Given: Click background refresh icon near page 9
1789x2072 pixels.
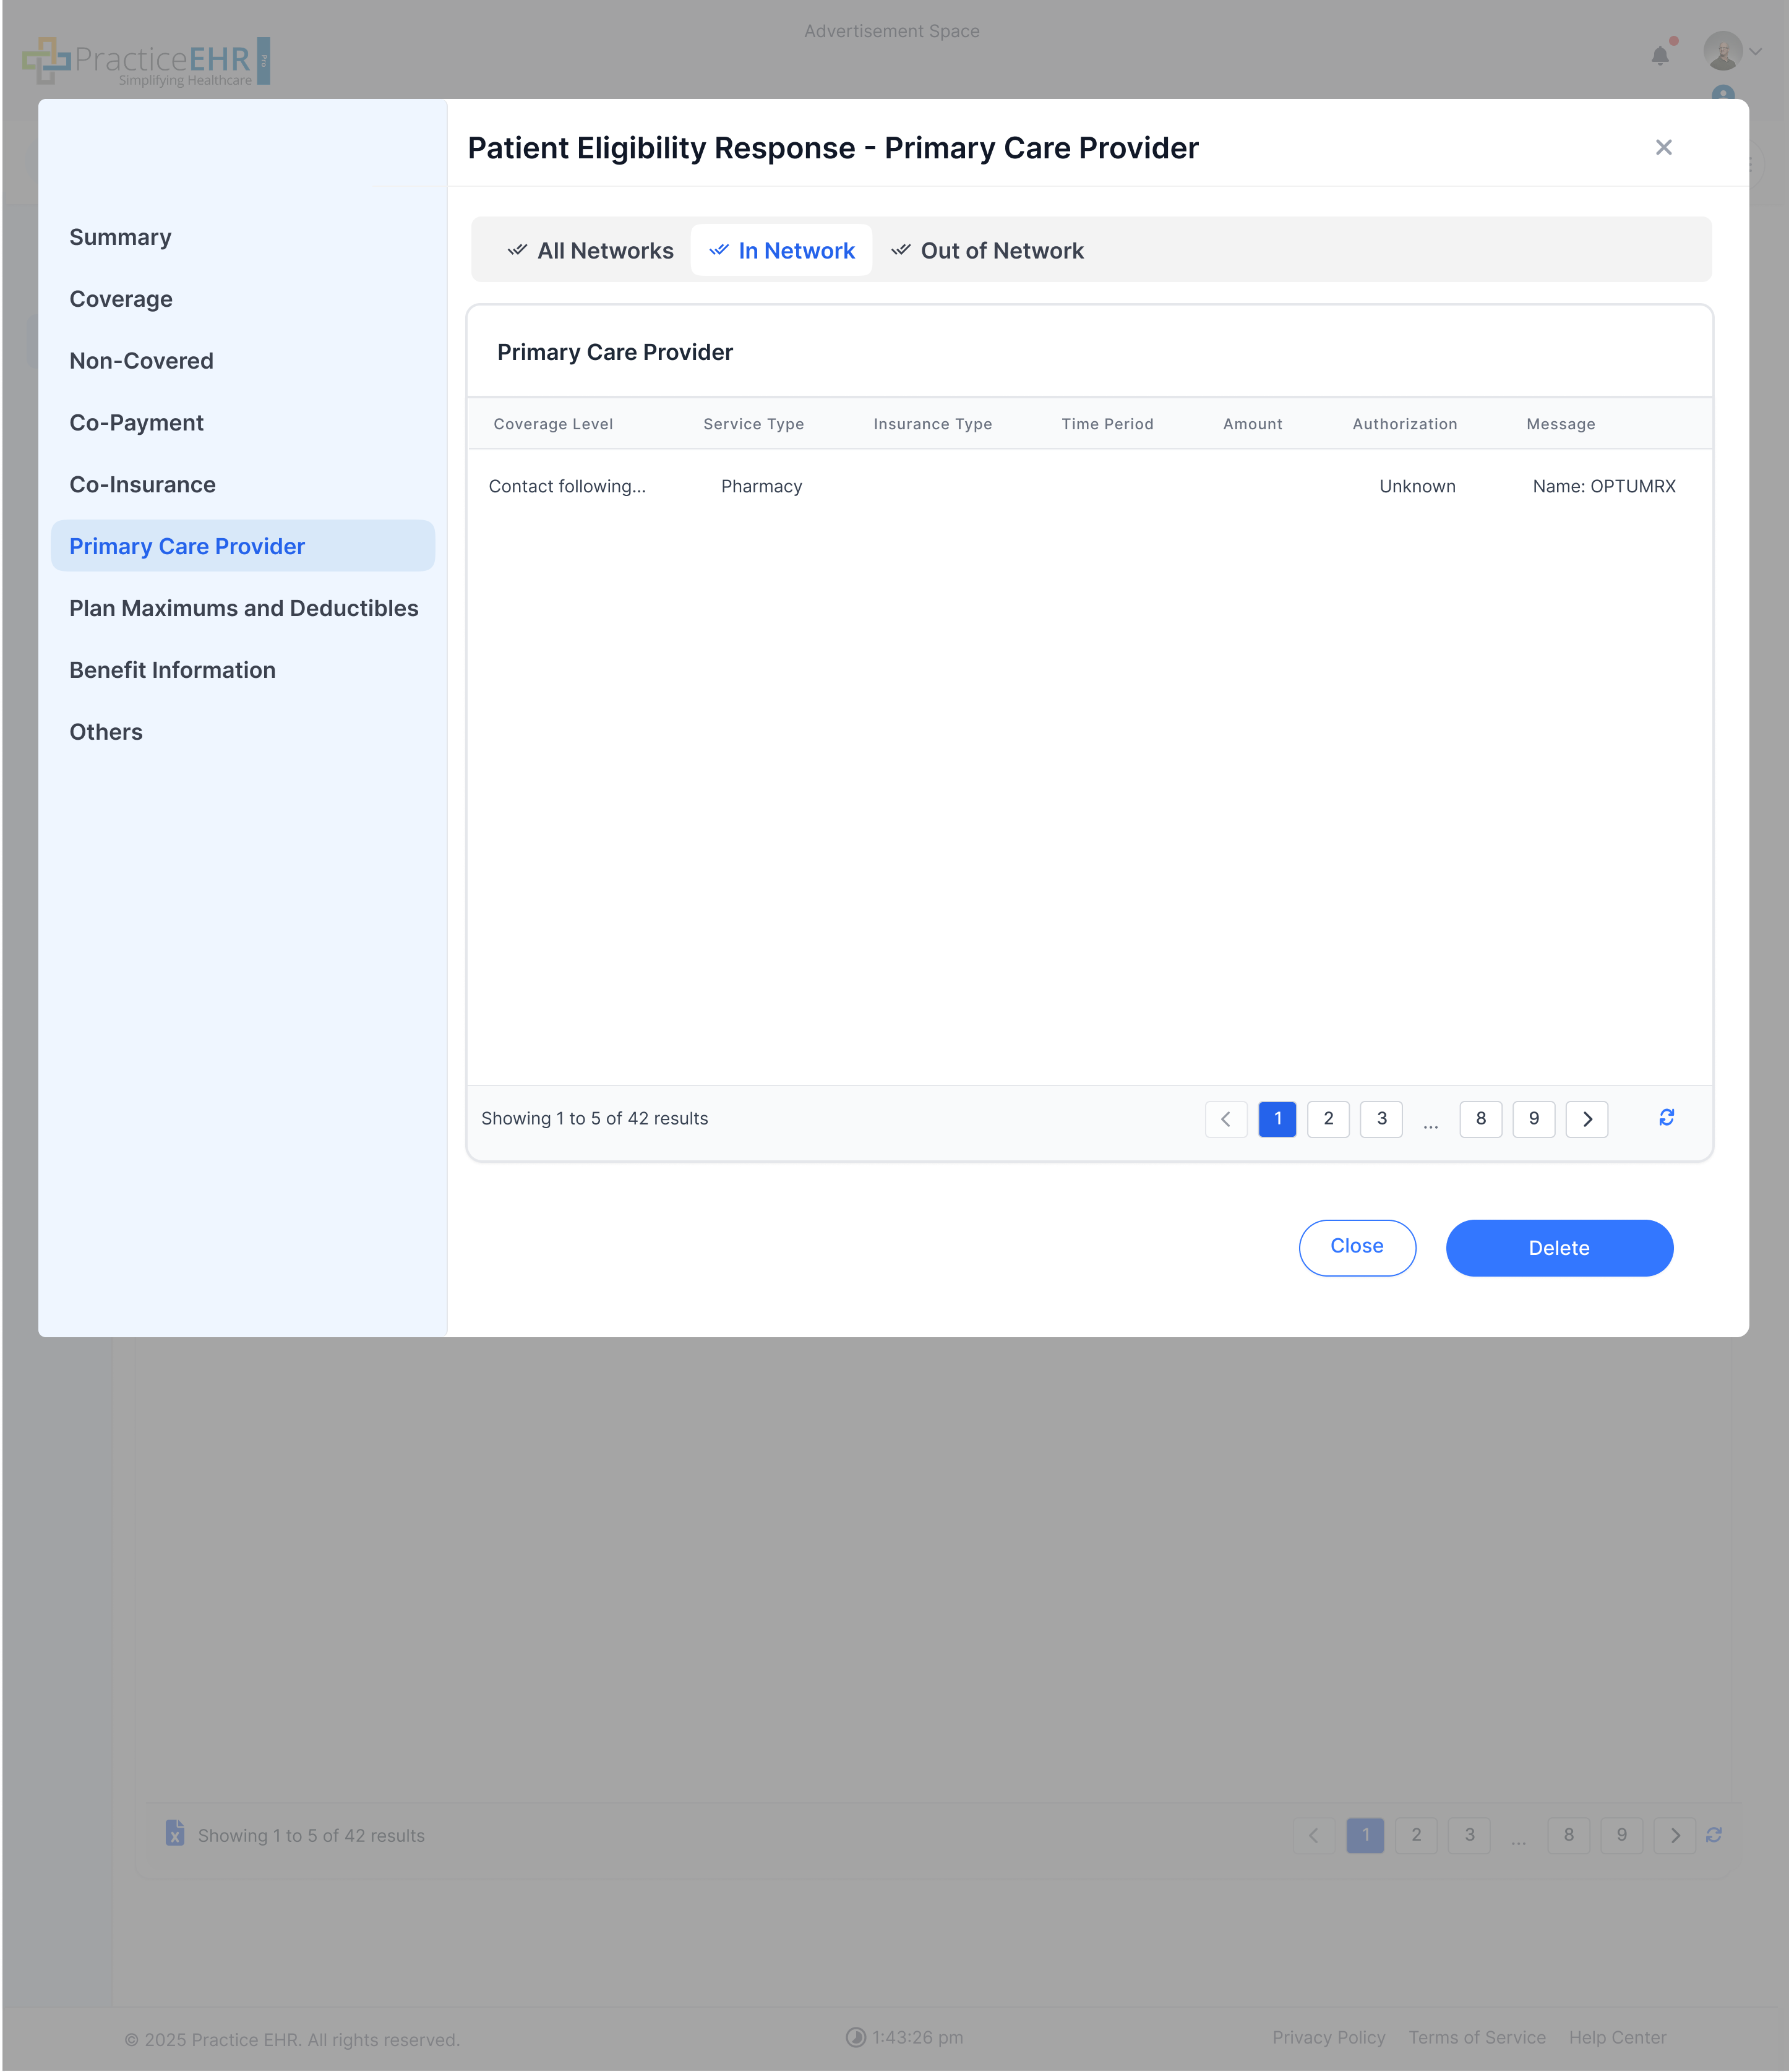Looking at the screenshot, I should point(1714,1835).
